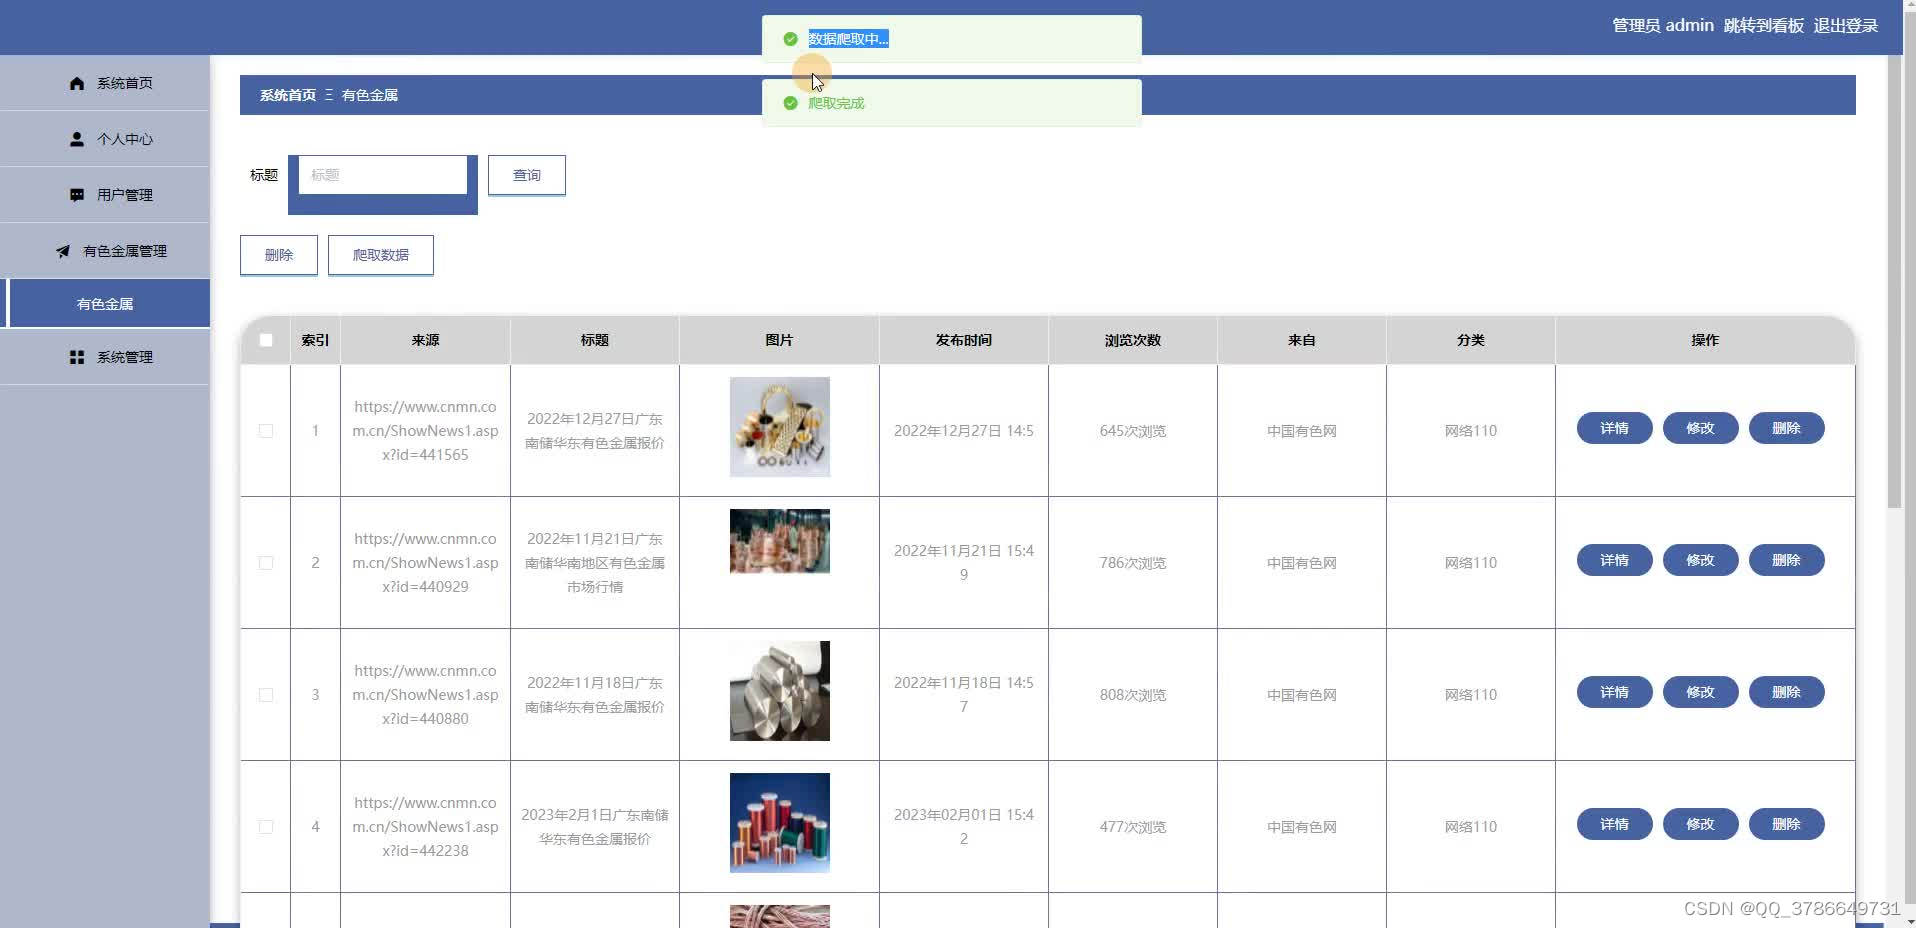Image resolution: width=1916 pixels, height=928 pixels.
Task: Click the 2022年12月27日 14:5 publish time cell
Action: [x=964, y=431]
